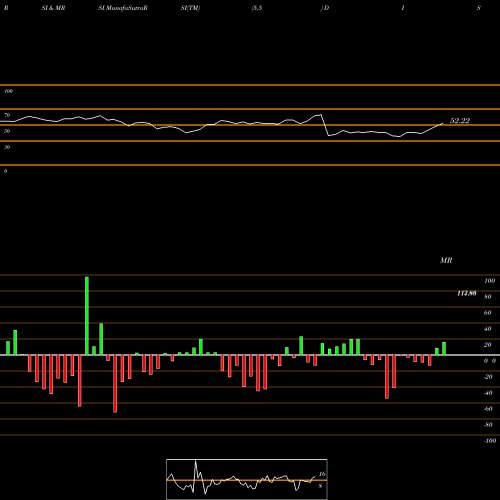500x500 pixels.
Task: Click the deepest red MR histogram bar
Action: [115, 384]
